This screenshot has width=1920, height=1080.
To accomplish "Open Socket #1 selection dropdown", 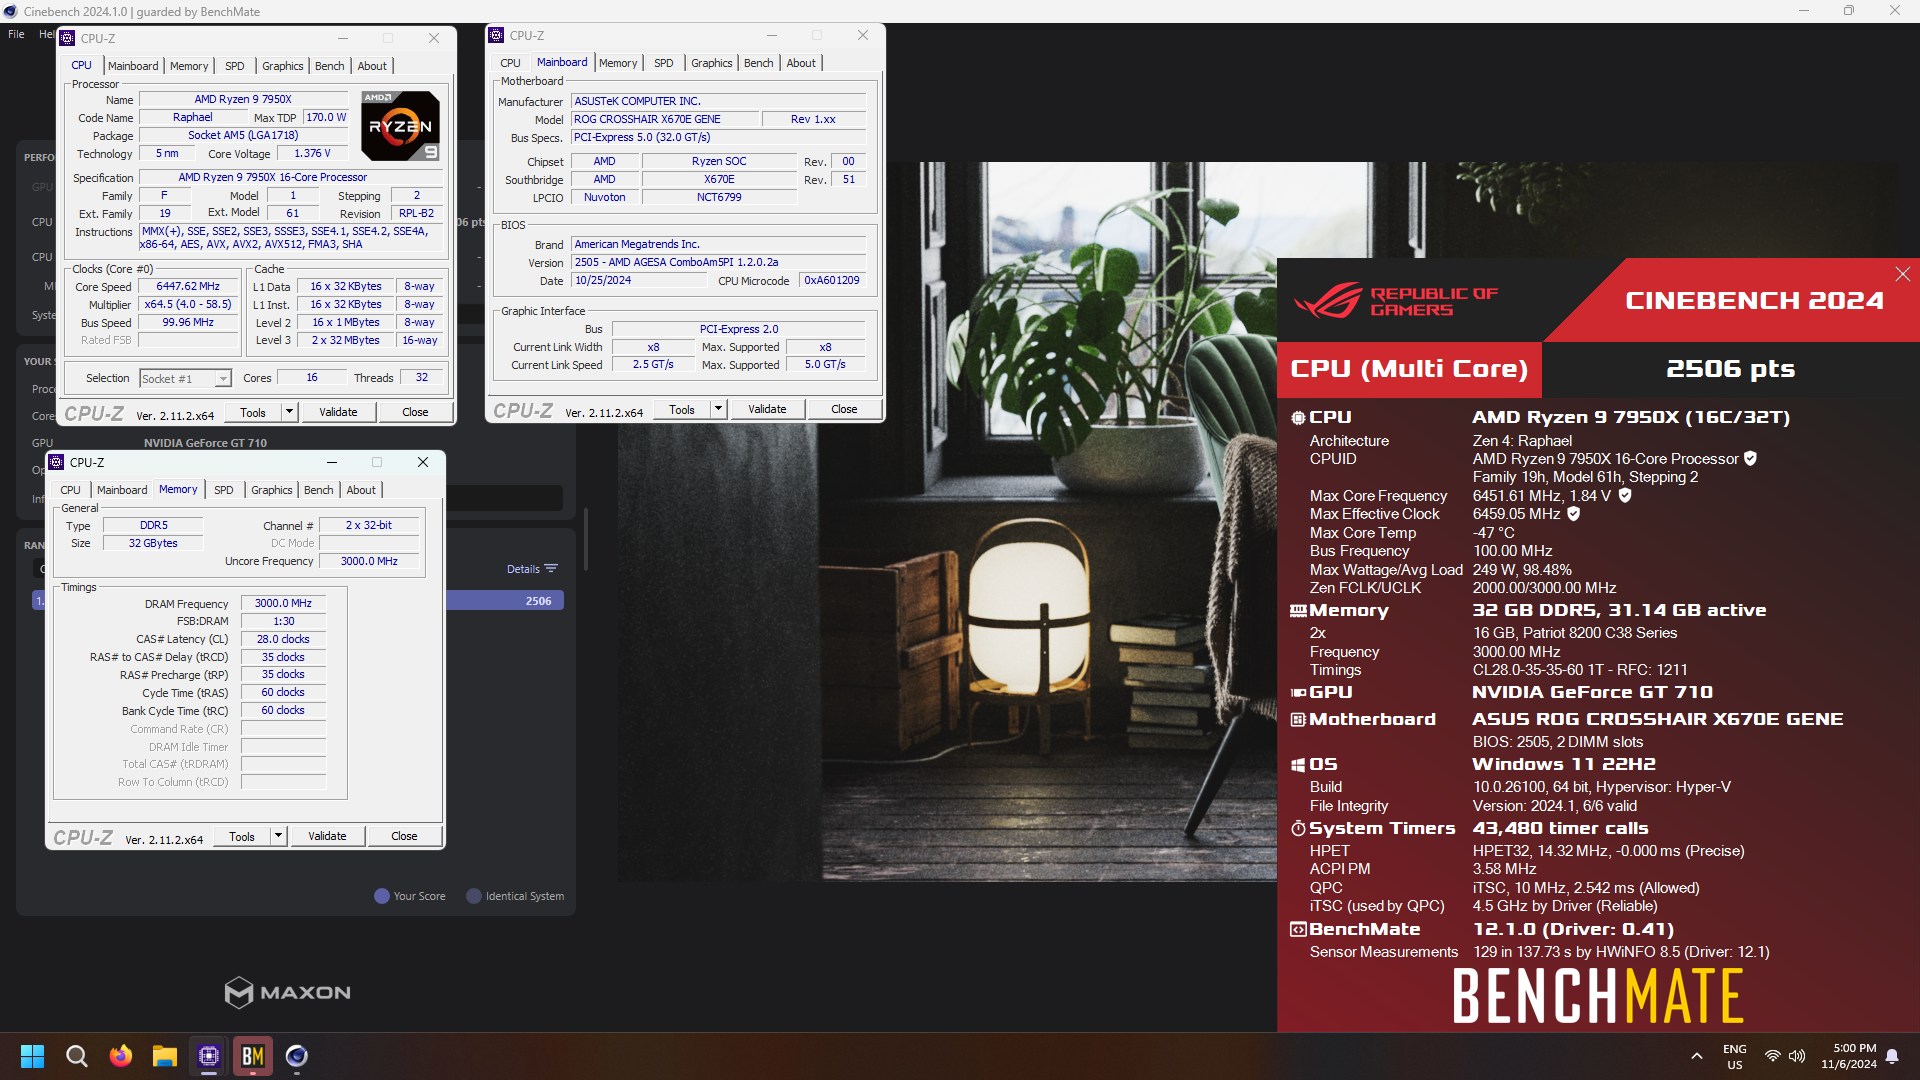I will point(185,378).
